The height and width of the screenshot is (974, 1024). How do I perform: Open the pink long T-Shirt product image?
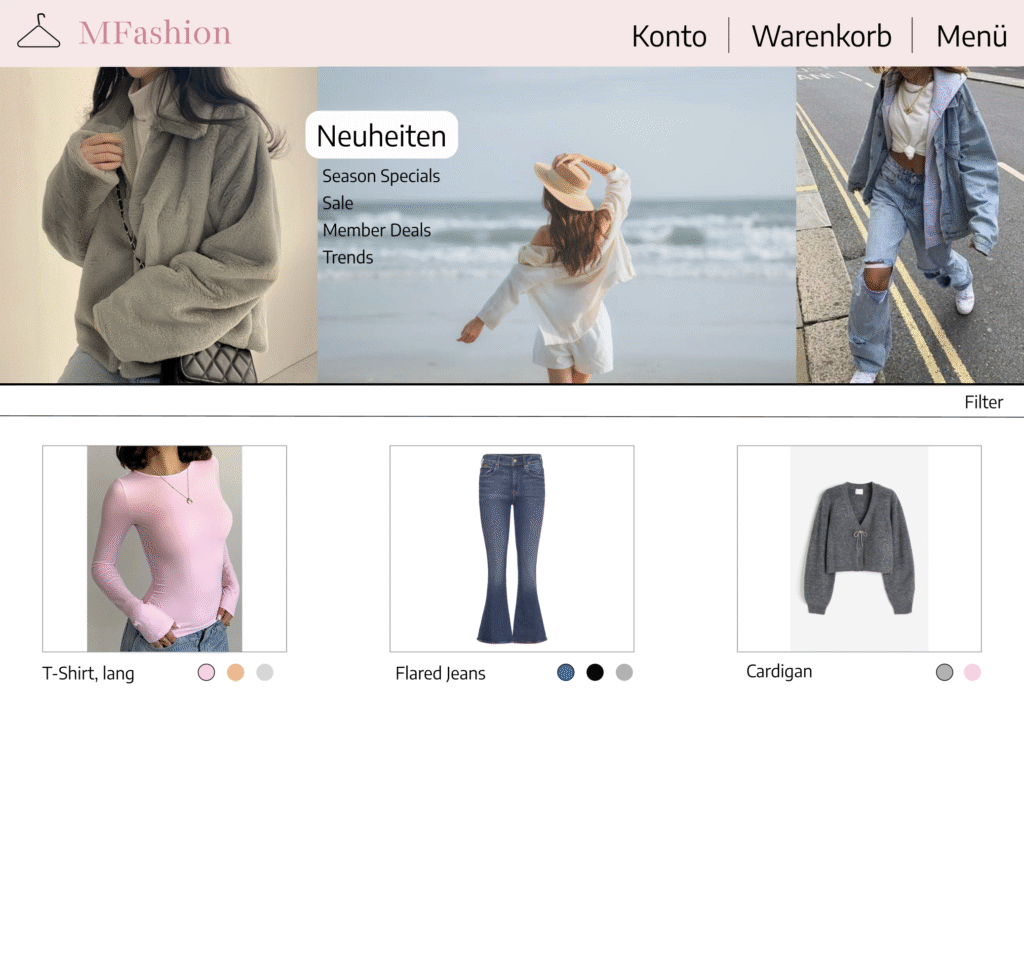coord(164,548)
